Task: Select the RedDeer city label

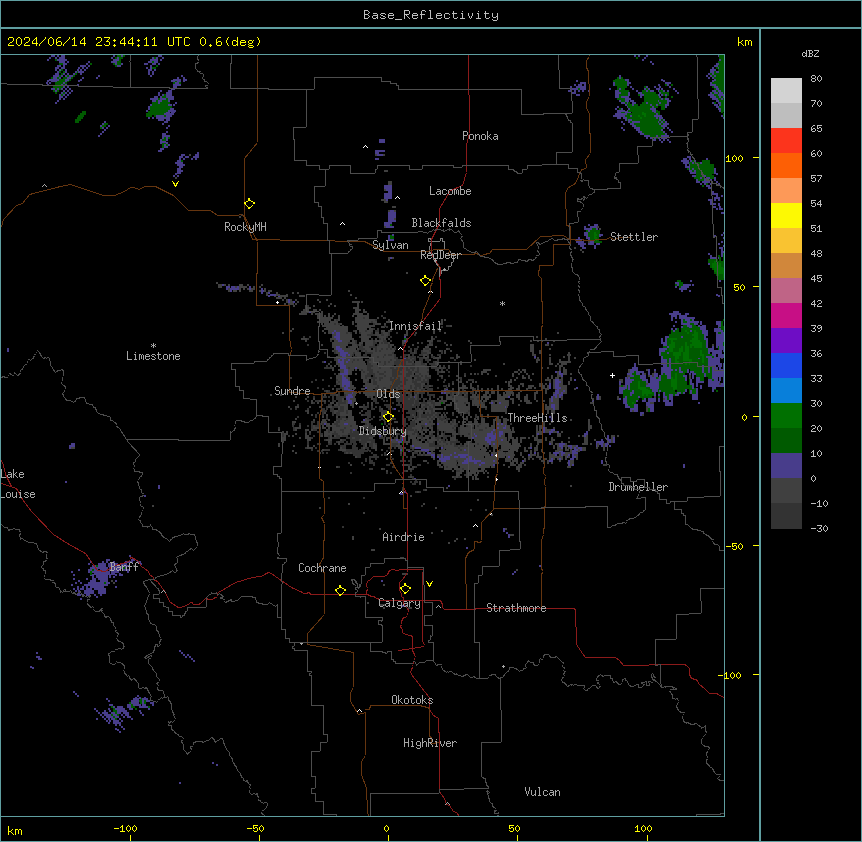Action: (x=440, y=255)
